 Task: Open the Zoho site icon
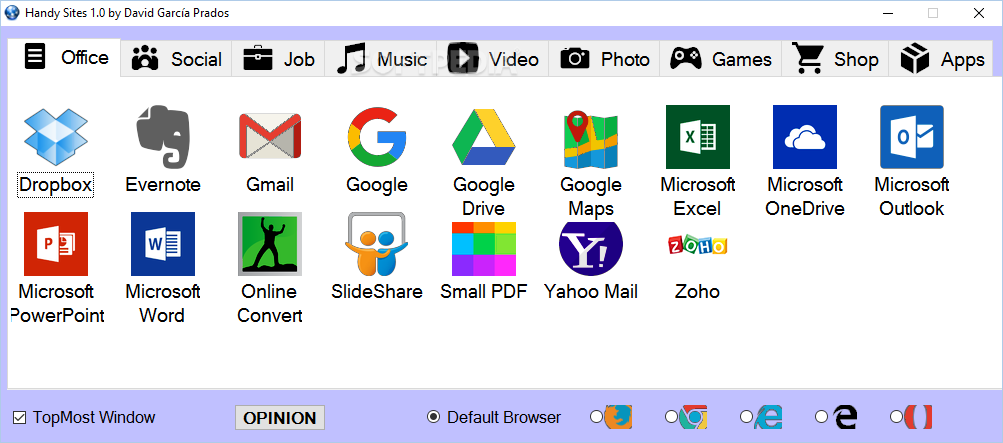coord(698,245)
